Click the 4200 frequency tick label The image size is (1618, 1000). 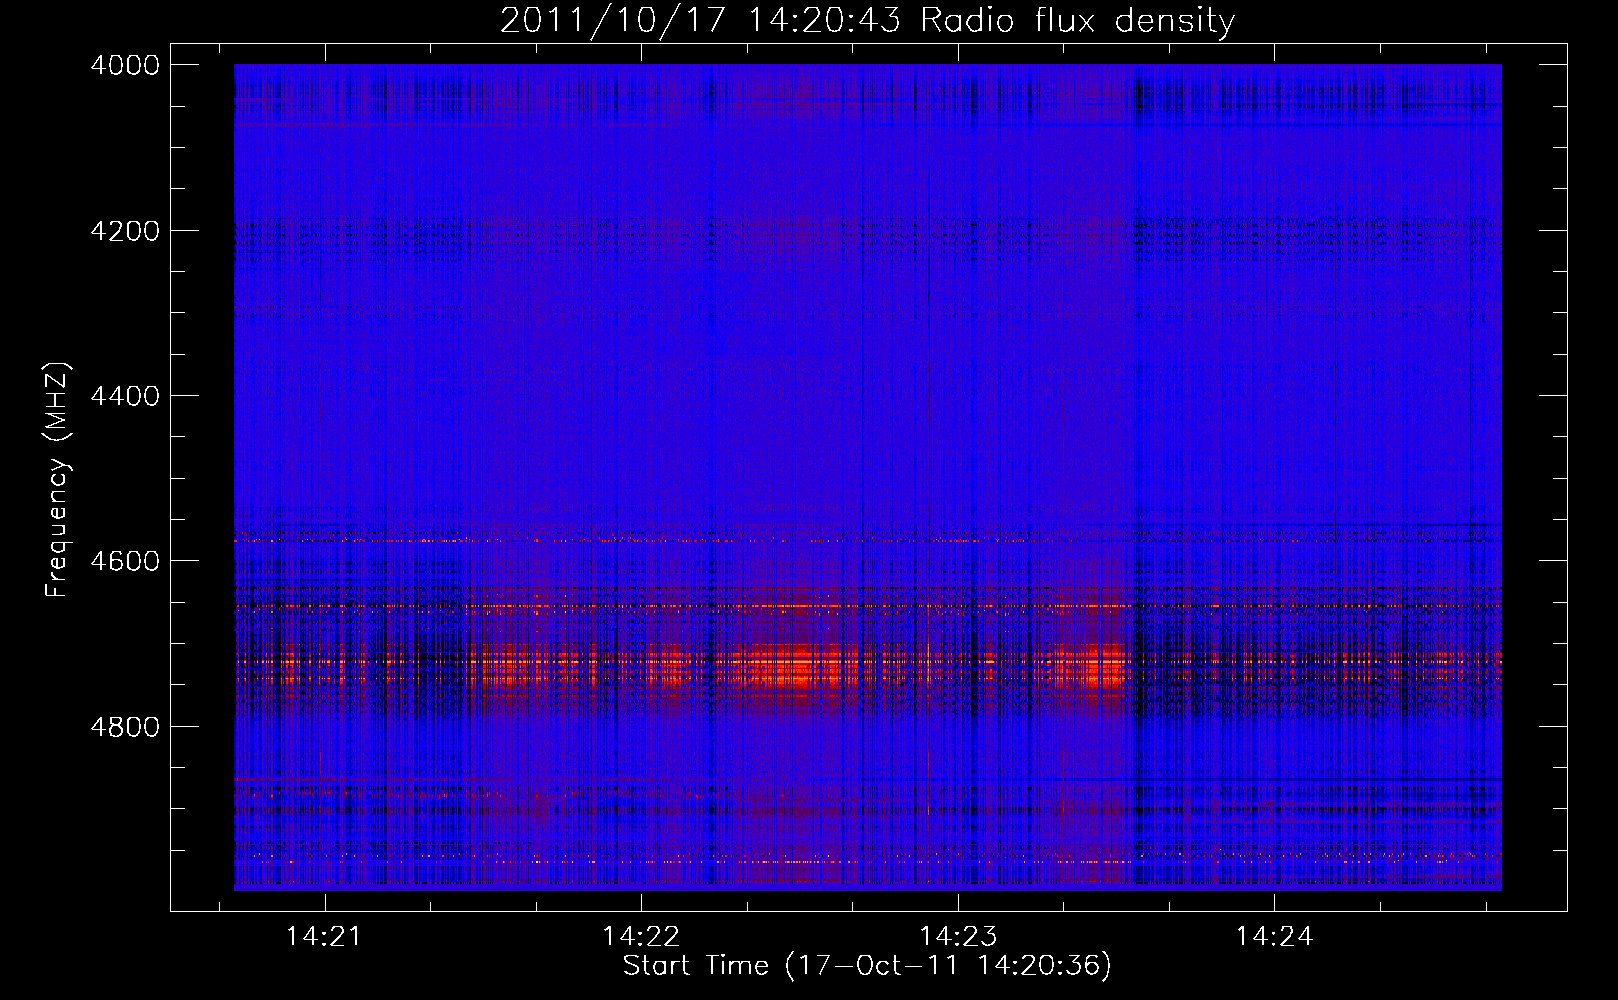(125, 231)
